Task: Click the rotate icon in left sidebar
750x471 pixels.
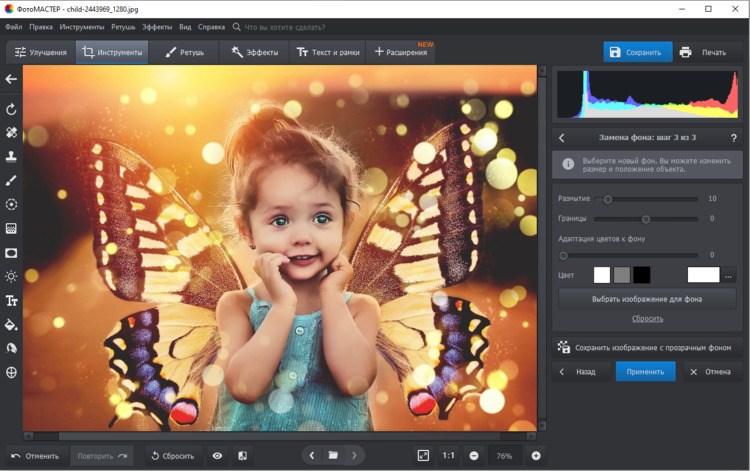Action: (x=12, y=108)
